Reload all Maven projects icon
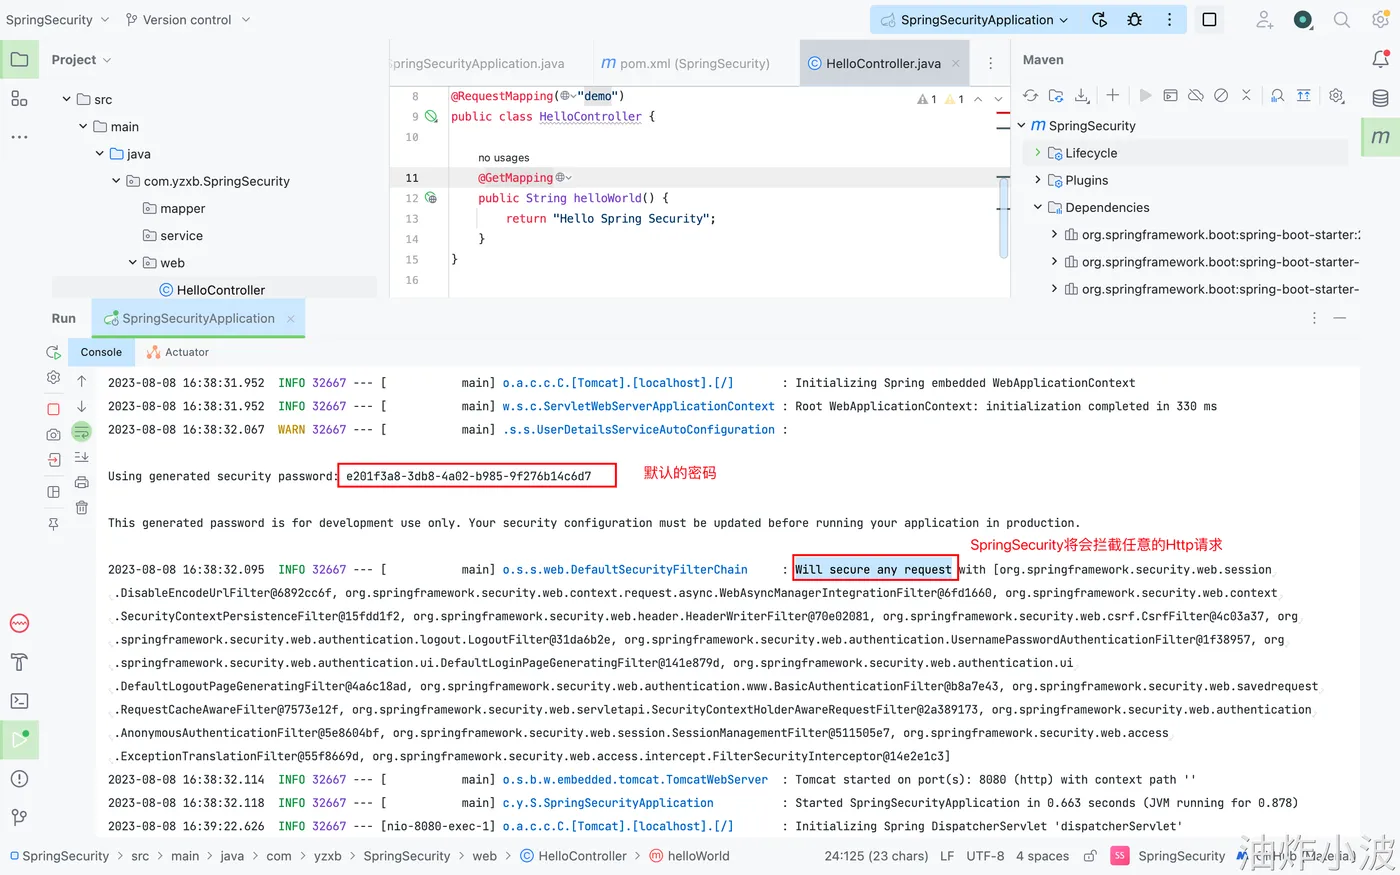This screenshot has width=1400, height=875. [1030, 96]
